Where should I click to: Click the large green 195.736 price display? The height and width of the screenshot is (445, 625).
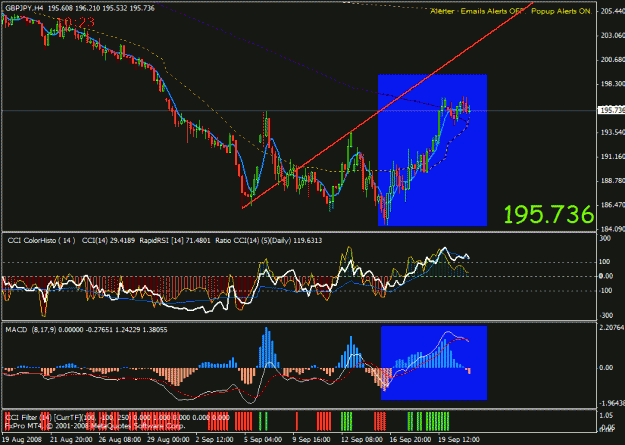(548, 215)
